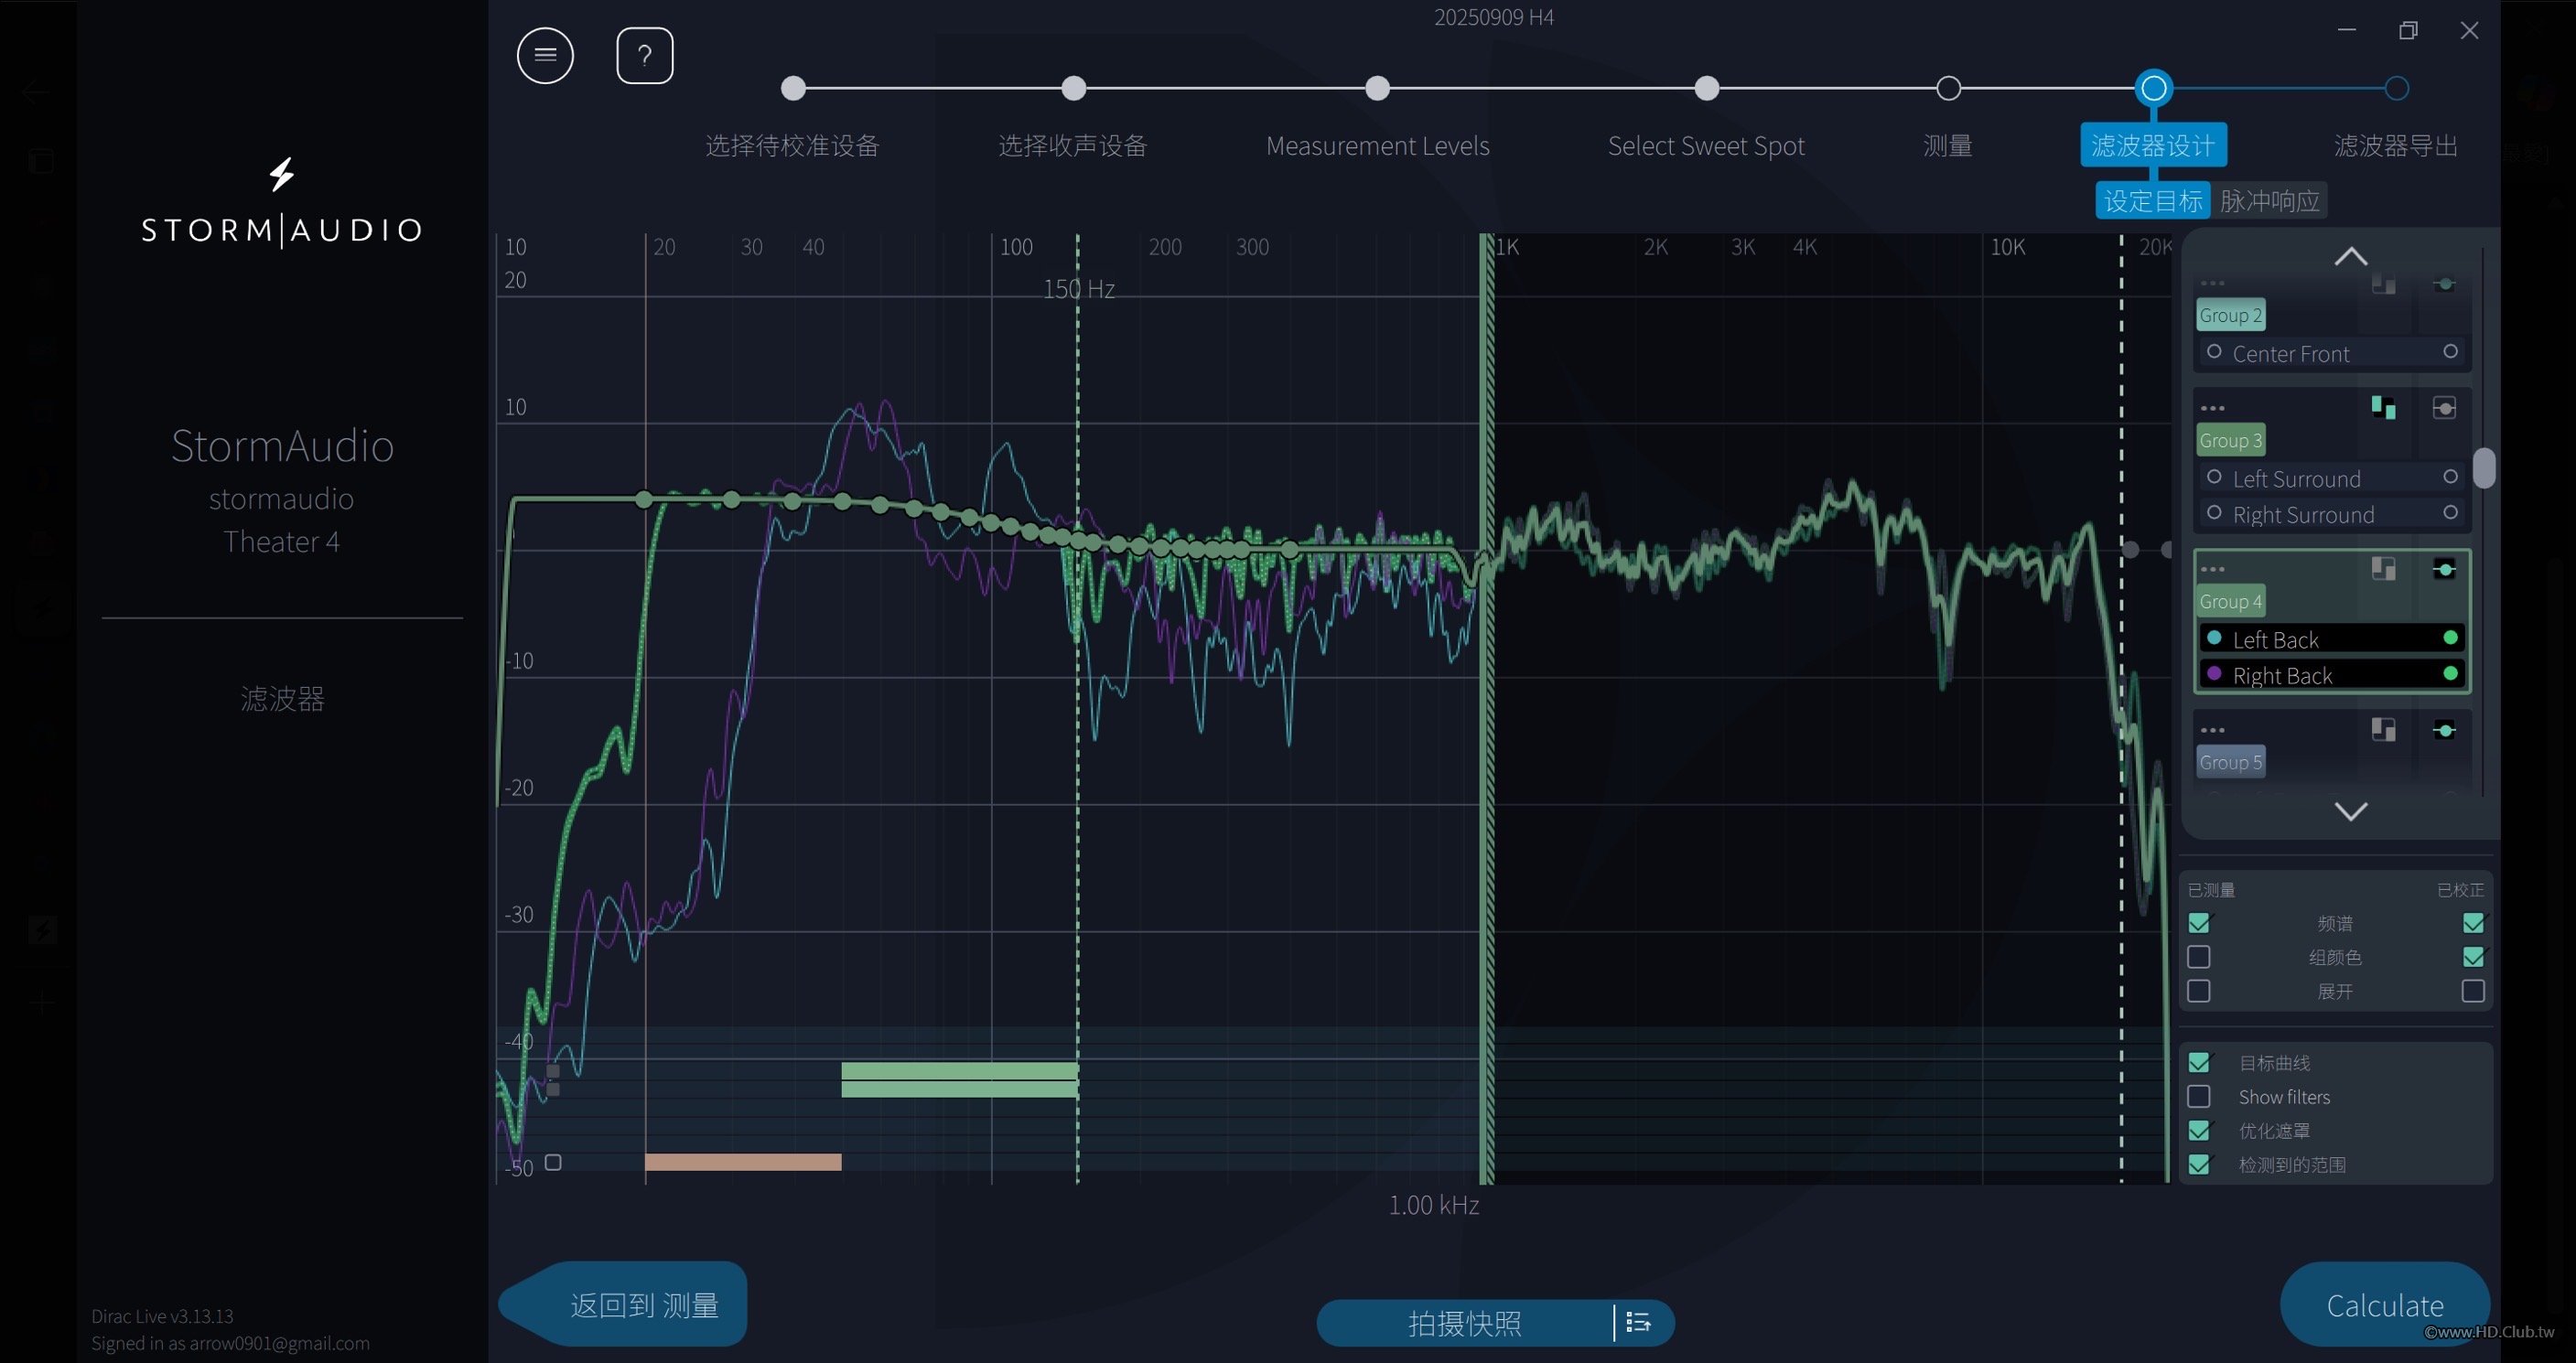This screenshot has height=1363, width=2576.
Task: Click the 拍摄快照 snapshot button
Action: click(x=1464, y=1323)
